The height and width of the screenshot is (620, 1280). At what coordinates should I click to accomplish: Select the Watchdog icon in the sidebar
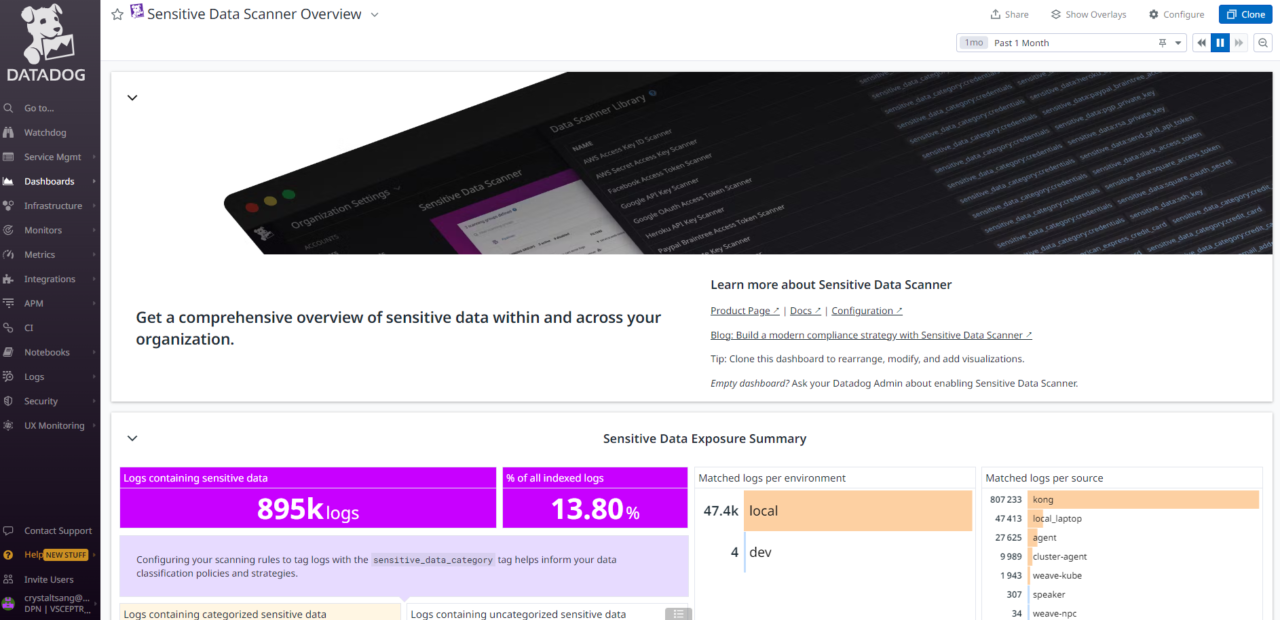[x=12, y=132]
